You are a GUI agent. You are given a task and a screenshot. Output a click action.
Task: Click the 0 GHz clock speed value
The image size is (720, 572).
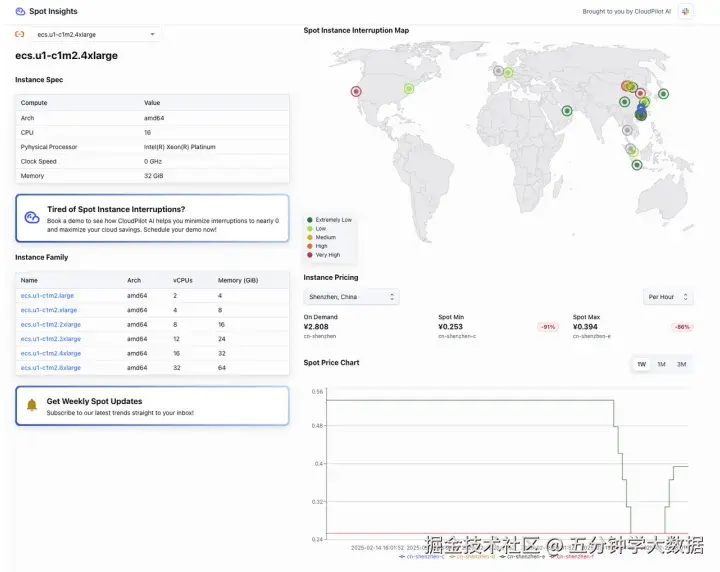(153, 162)
